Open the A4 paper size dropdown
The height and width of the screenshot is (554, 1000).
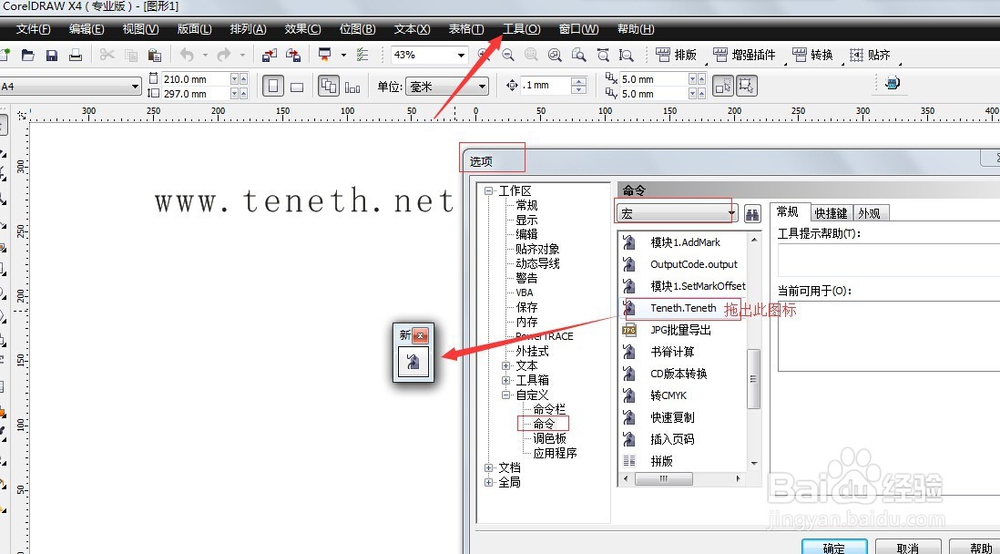tap(135, 86)
